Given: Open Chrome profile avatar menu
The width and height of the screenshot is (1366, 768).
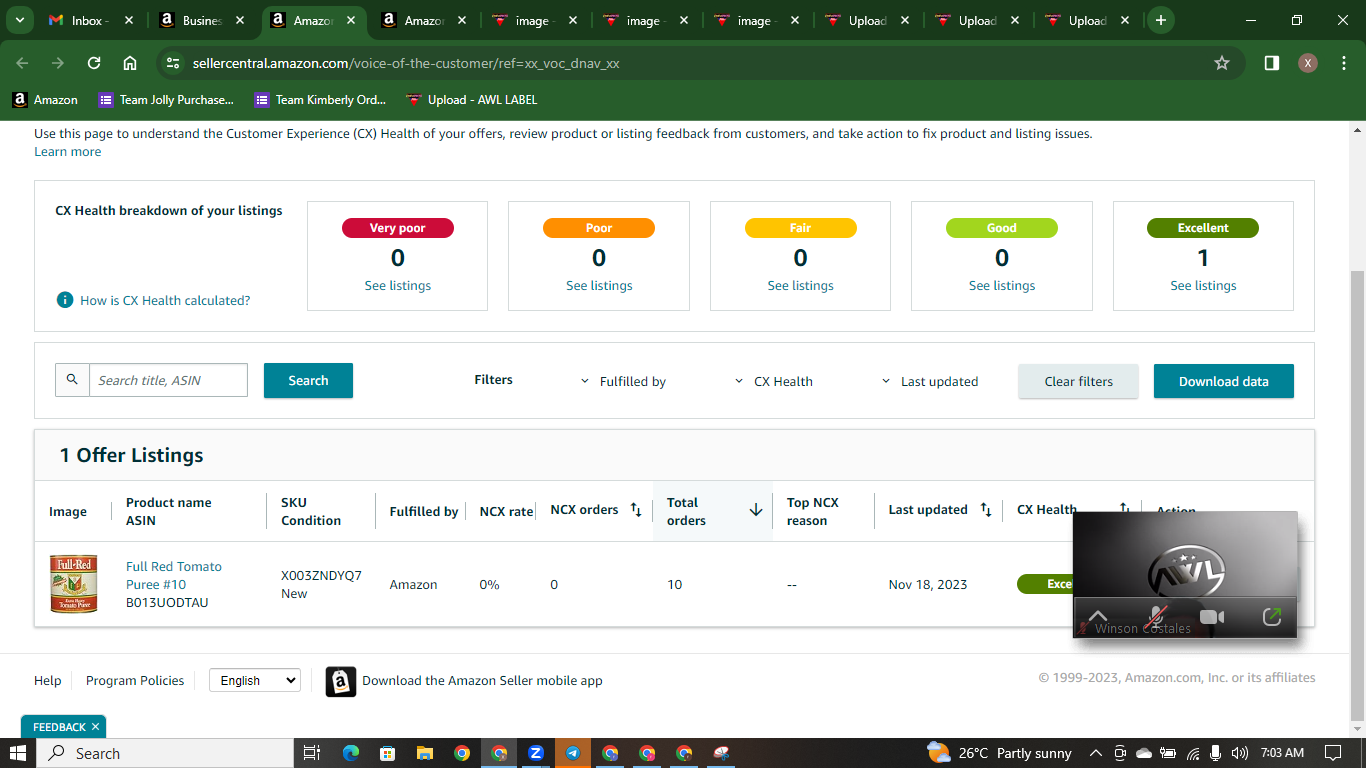Looking at the screenshot, I should coord(1308,63).
